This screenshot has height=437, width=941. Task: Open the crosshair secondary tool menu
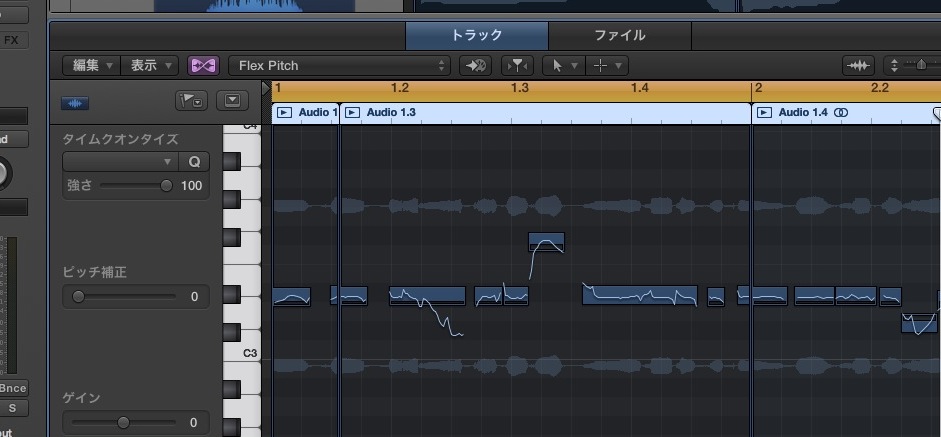tap(607, 65)
